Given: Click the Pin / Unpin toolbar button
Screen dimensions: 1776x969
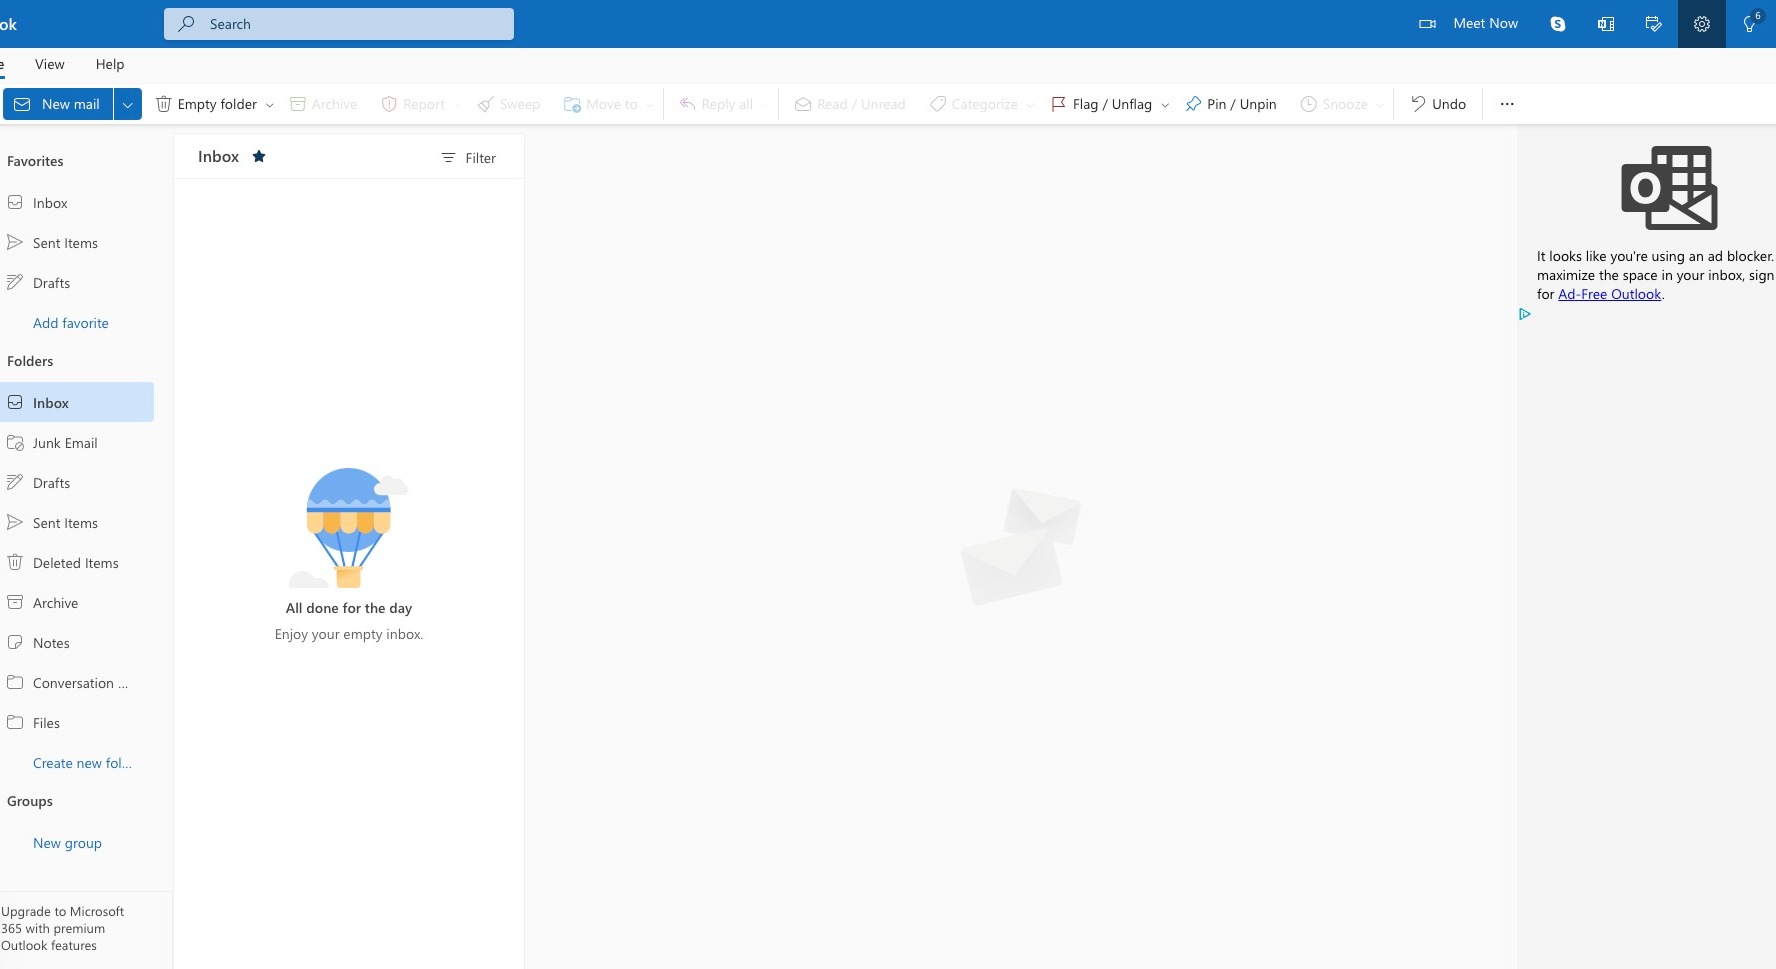Looking at the screenshot, I should point(1231,104).
